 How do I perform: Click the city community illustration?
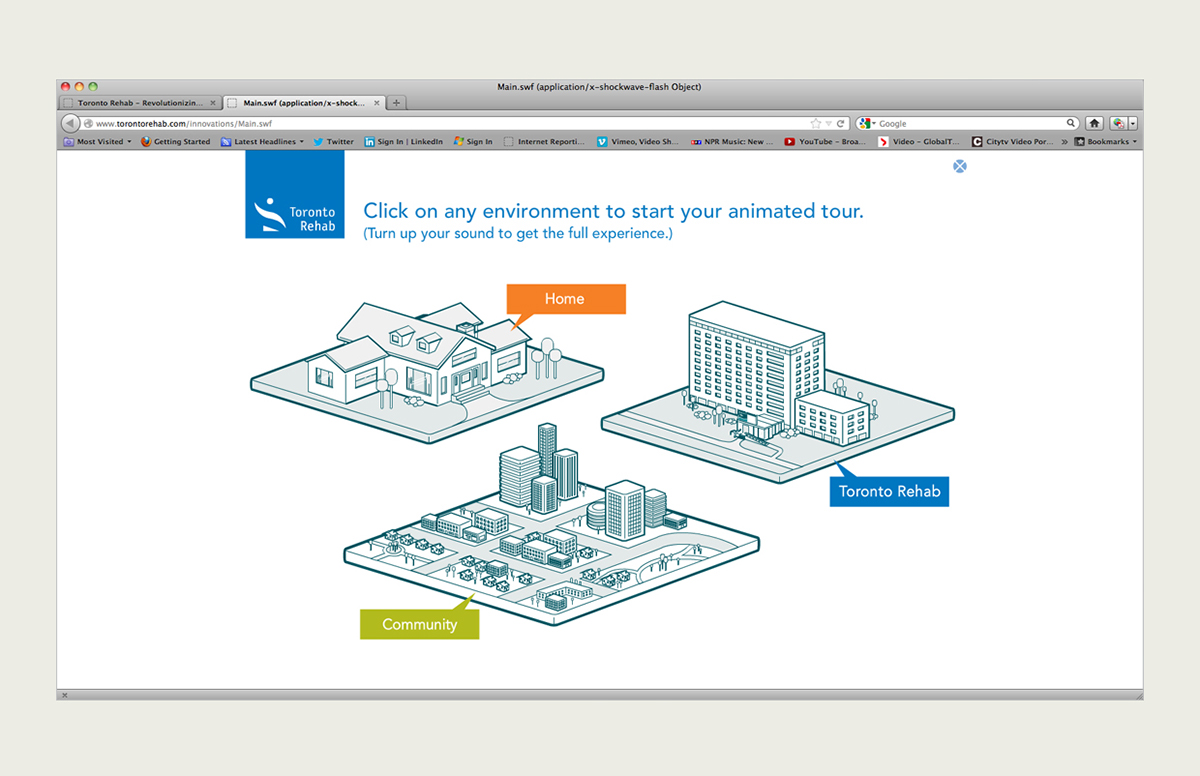[x=551, y=525]
